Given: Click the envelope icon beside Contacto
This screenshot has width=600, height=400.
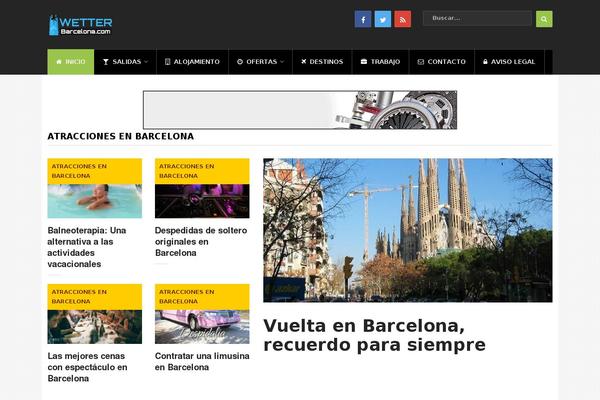Looking at the screenshot, I should pos(421,62).
